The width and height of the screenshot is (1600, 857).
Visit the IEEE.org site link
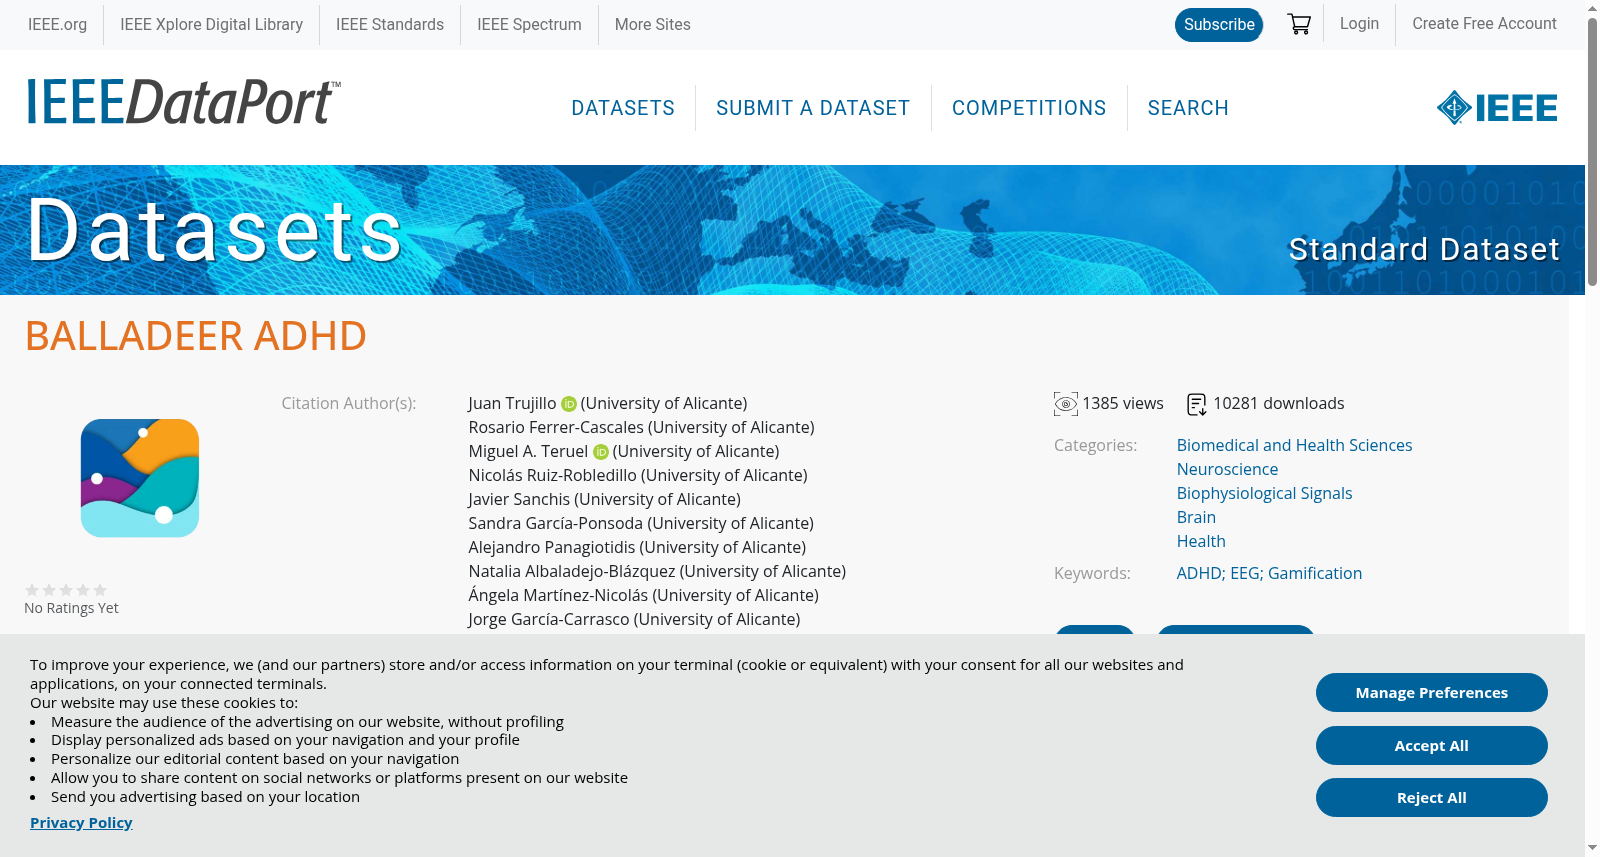pyautogui.click(x=57, y=24)
